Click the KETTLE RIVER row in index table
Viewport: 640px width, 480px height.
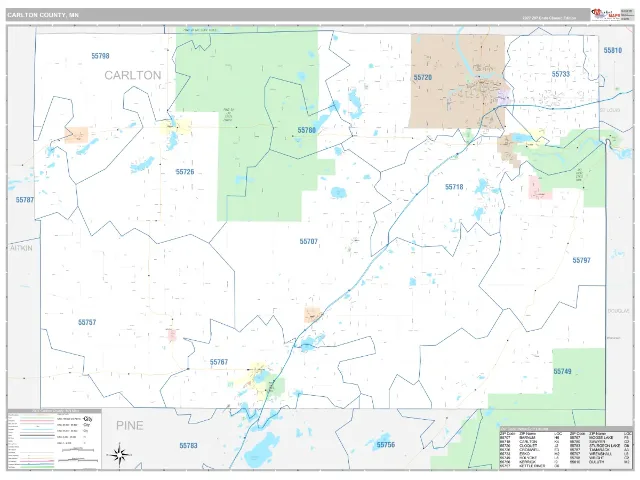(x=532, y=466)
